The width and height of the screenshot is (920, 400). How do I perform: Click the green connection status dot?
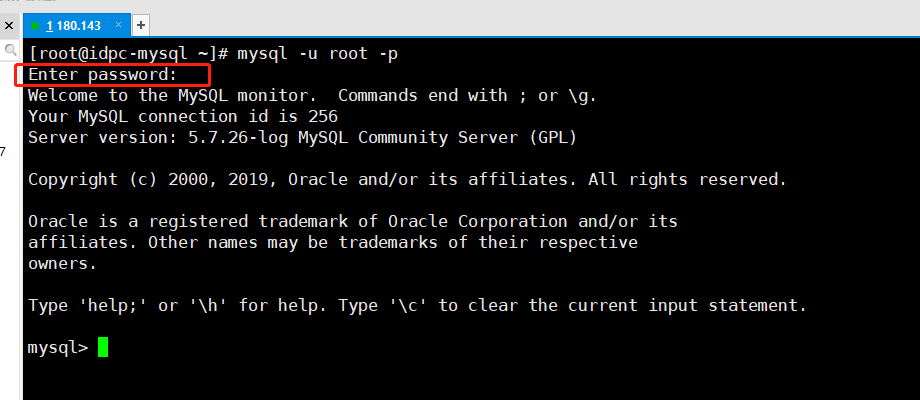(36, 24)
